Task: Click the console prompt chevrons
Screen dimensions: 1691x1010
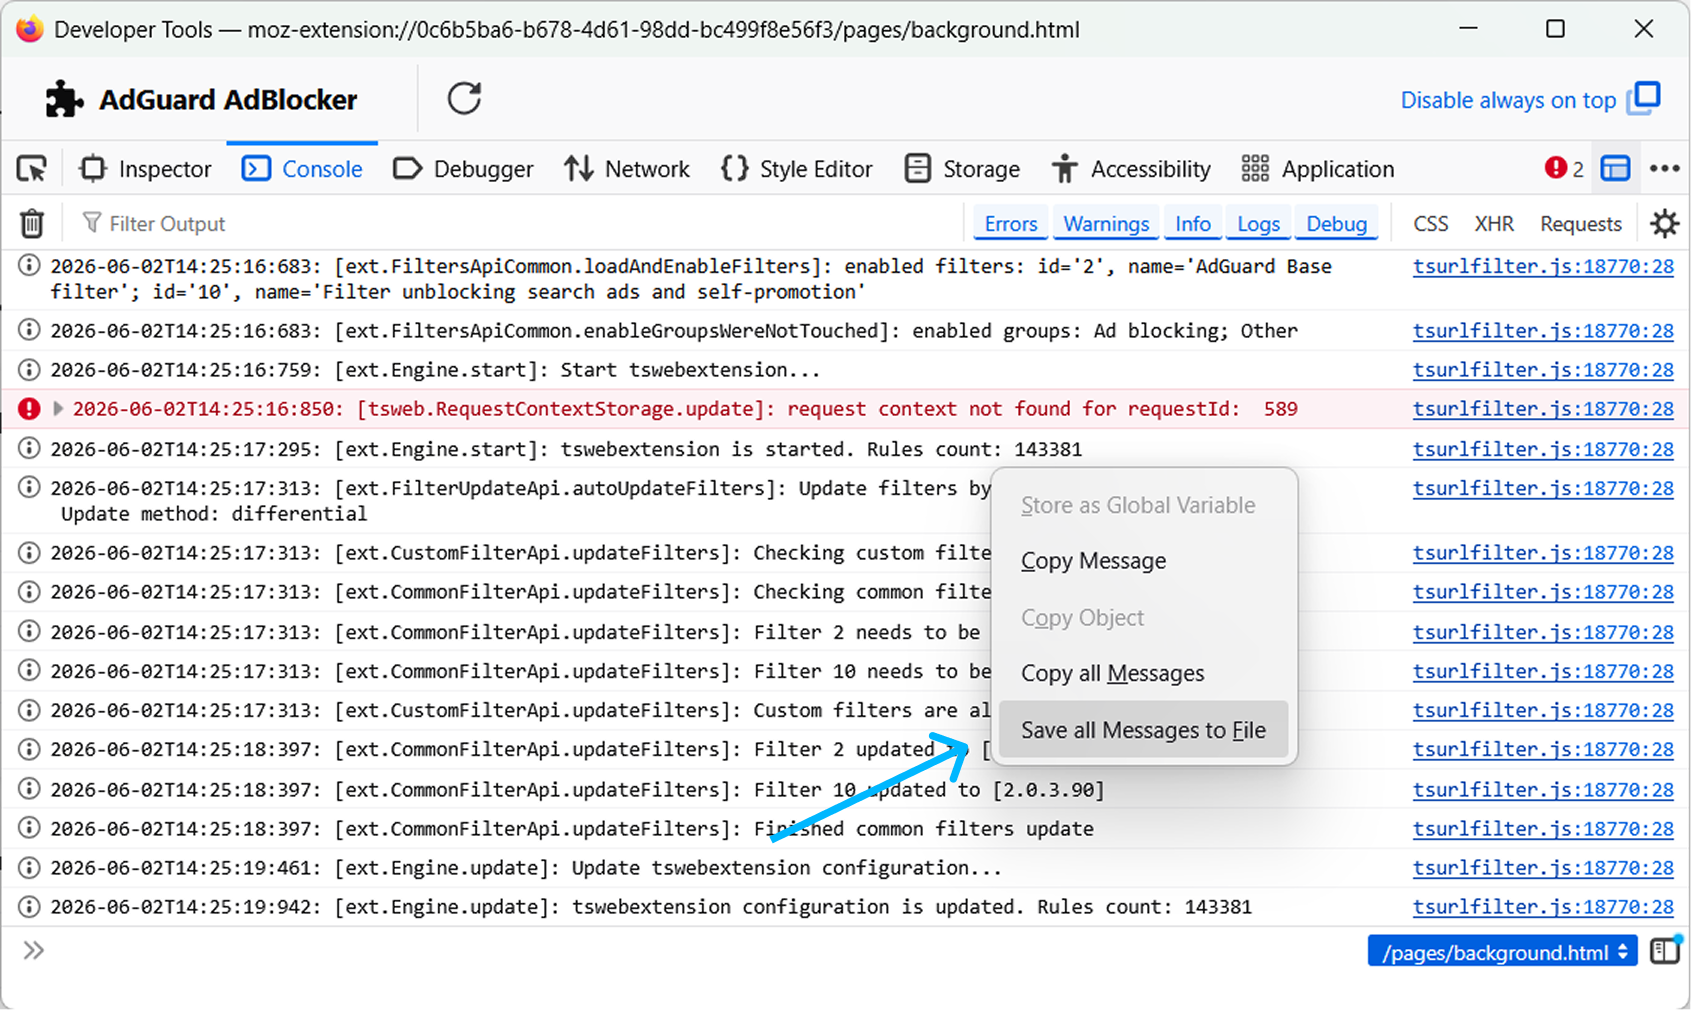Action: click(x=34, y=950)
